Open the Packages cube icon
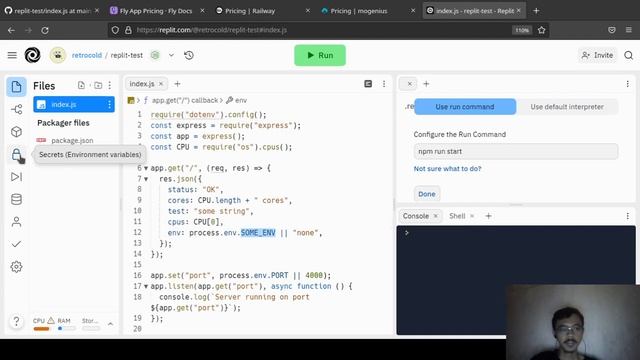The width and height of the screenshot is (640, 360). pyautogui.click(x=16, y=132)
